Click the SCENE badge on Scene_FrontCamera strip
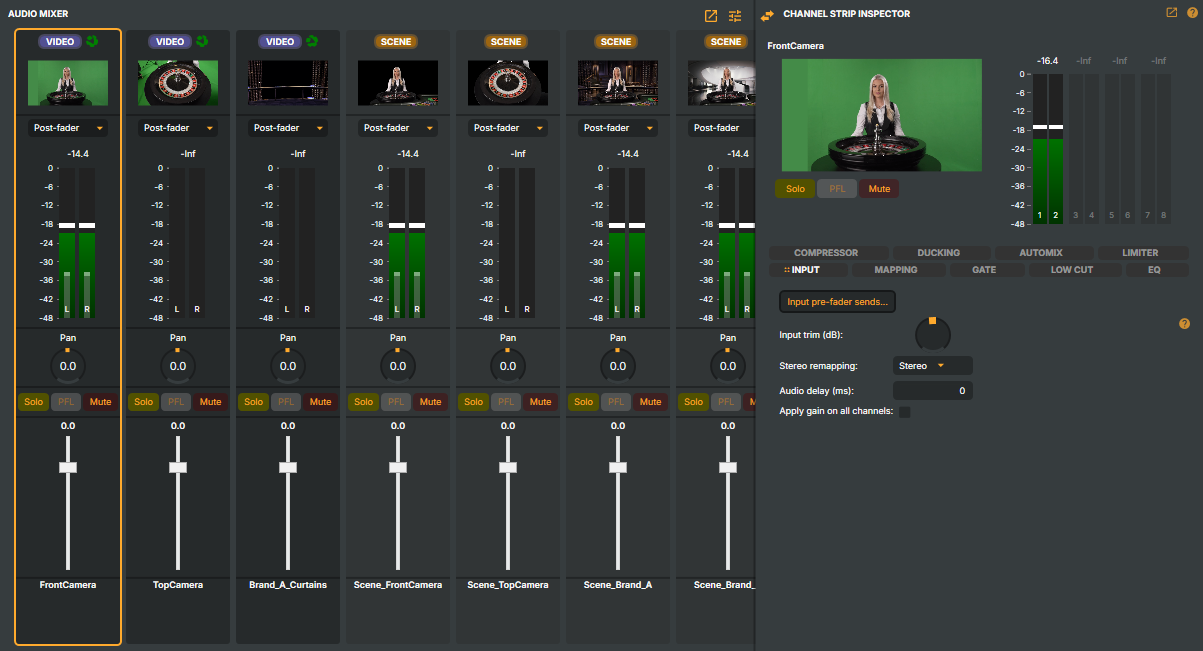The image size is (1203, 651). click(x=396, y=42)
